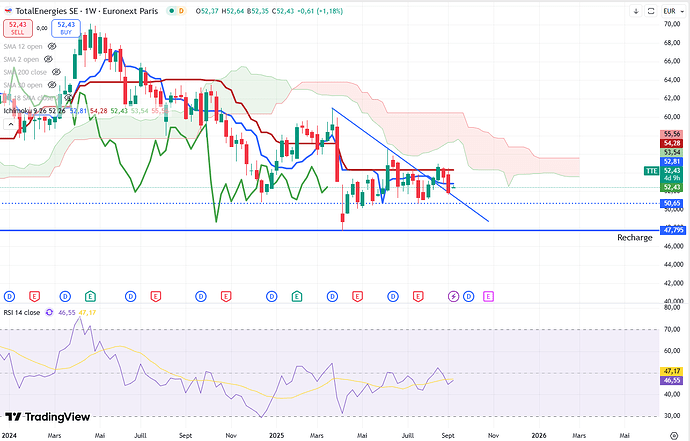Click the 55,56 pink price scale label
This screenshot has width=690, height=441.
[x=672, y=134]
